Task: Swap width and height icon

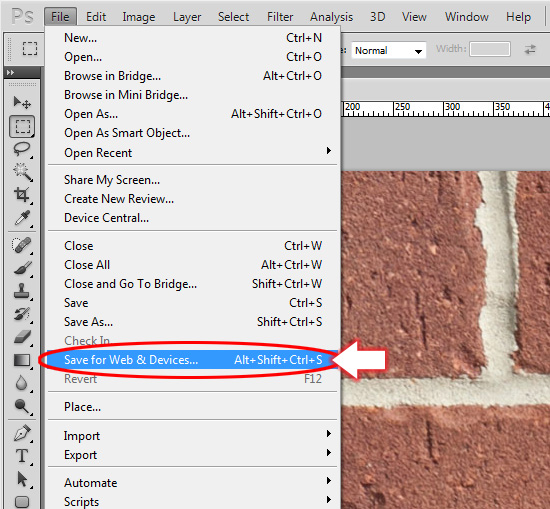Action: click(x=530, y=49)
